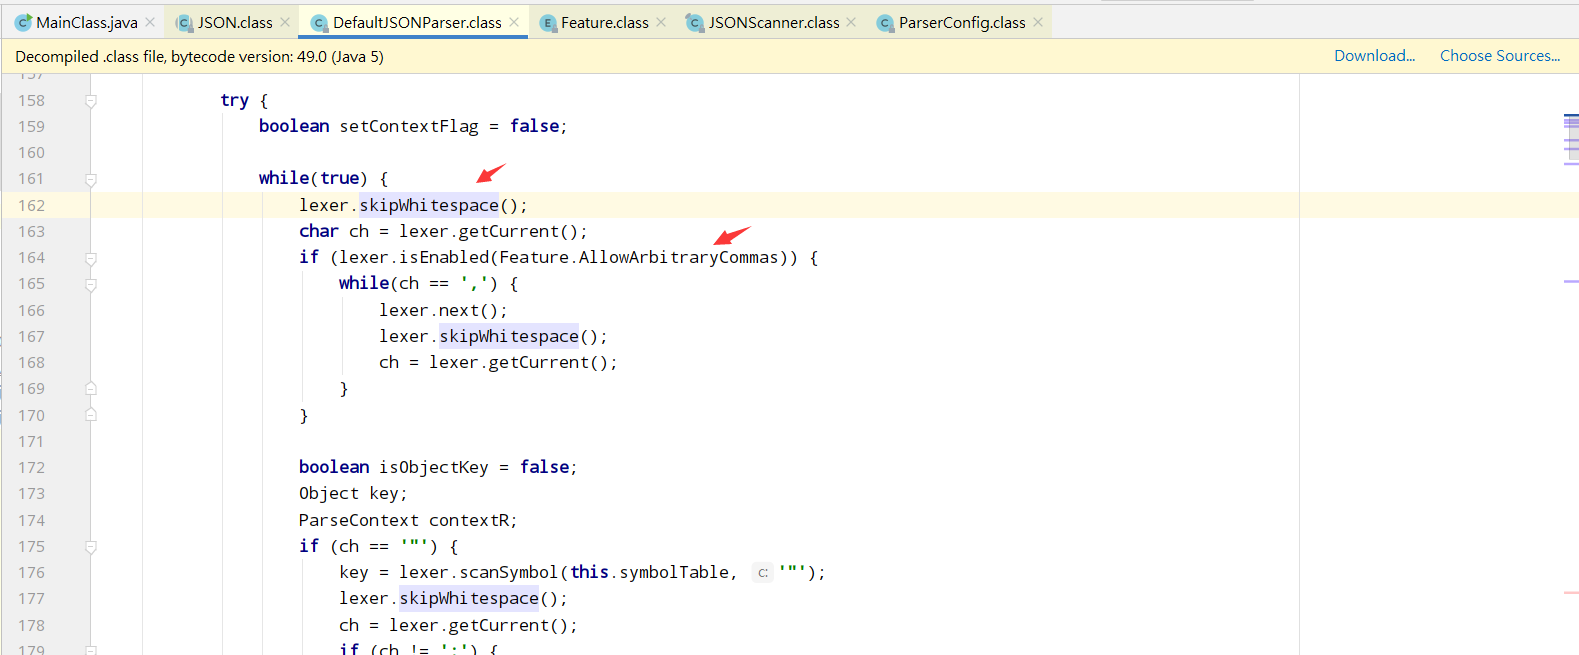This screenshot has width=1579, height=655.
Task: Close the JSON.class tab
Action: (285, 22)
